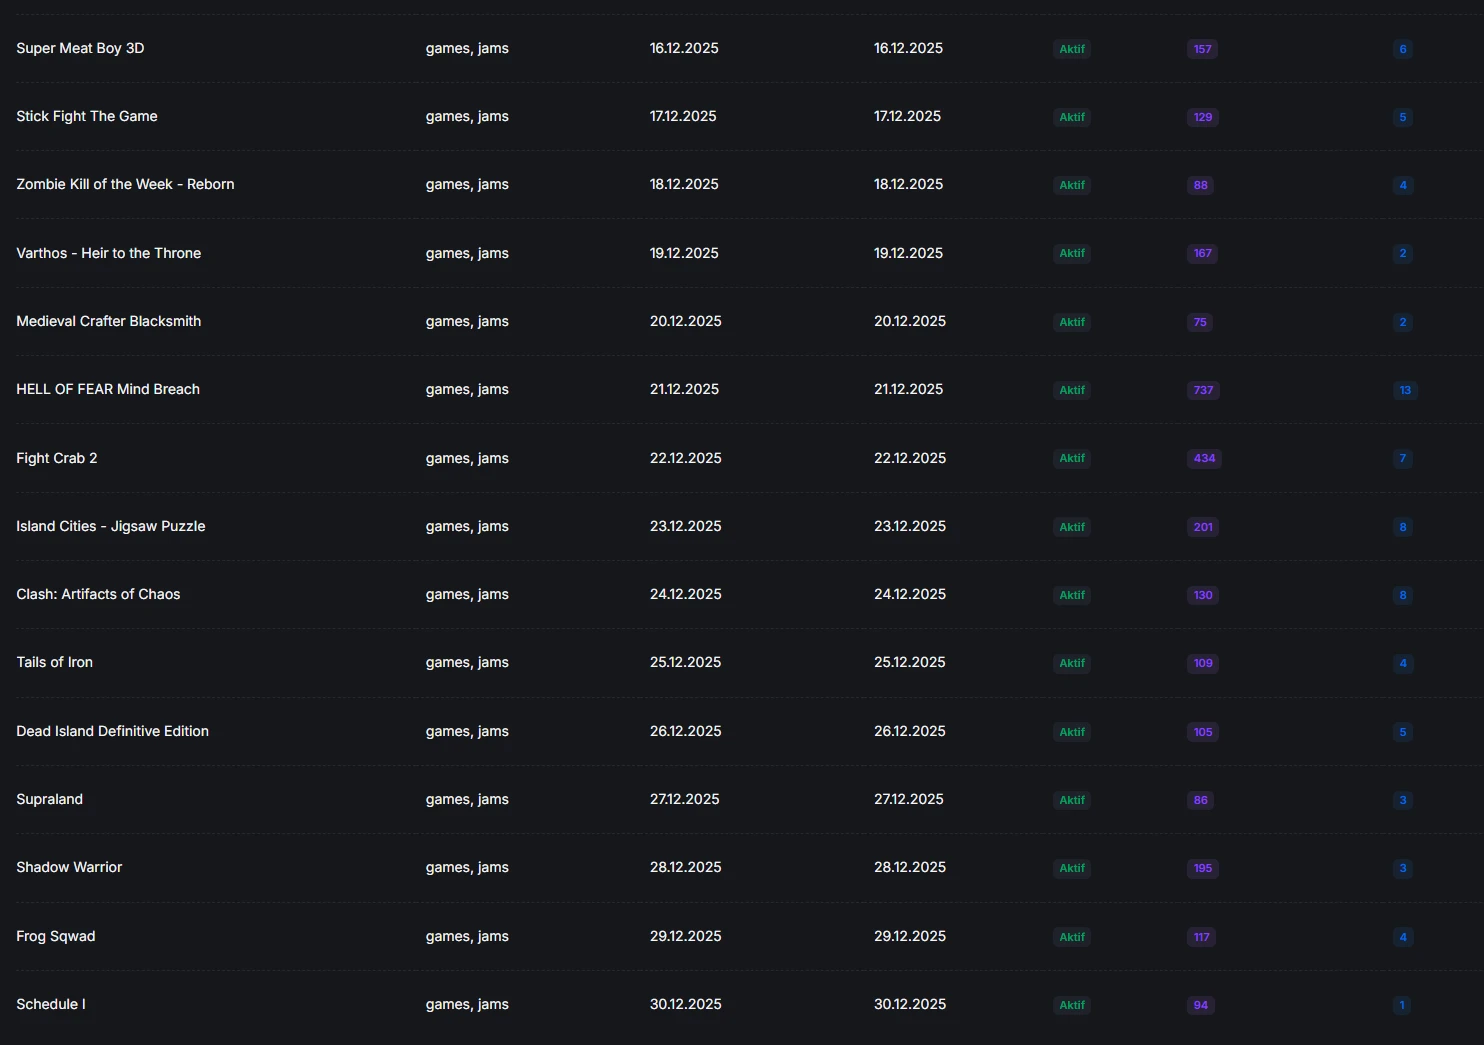Open Zombie Kill of the Week - Reborn
The image size is (1484, 1045).
point(125,184)
